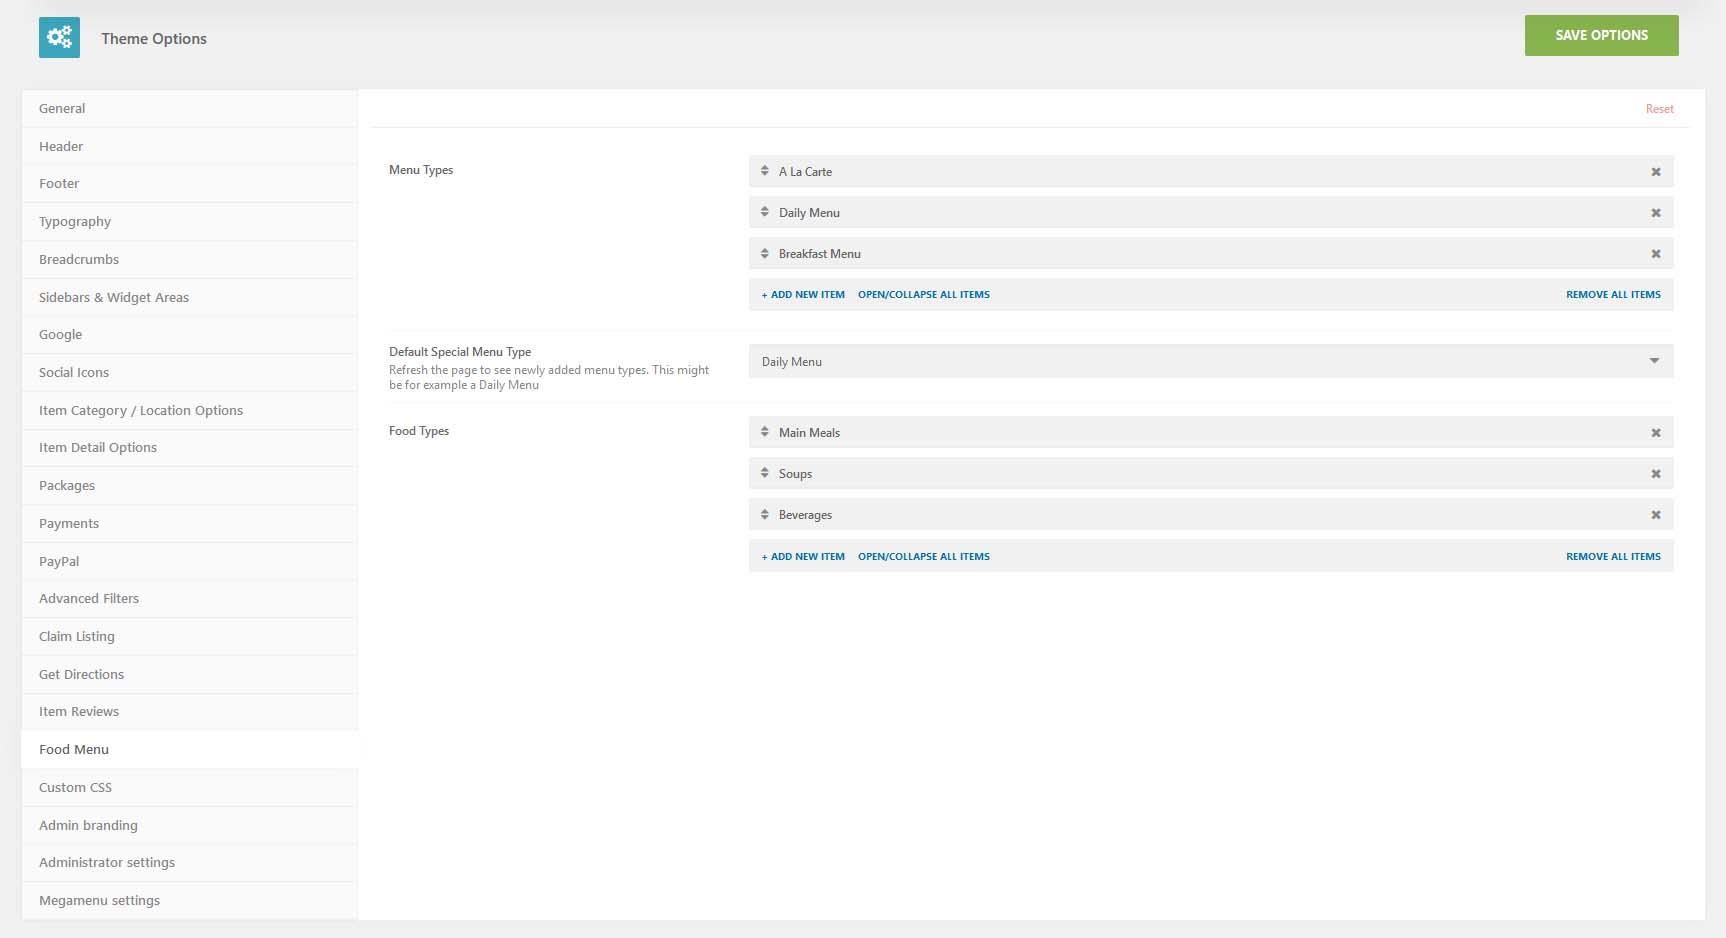Click the Food Types label
This screenshot has height=938, width=1726.
coord(419,431)
